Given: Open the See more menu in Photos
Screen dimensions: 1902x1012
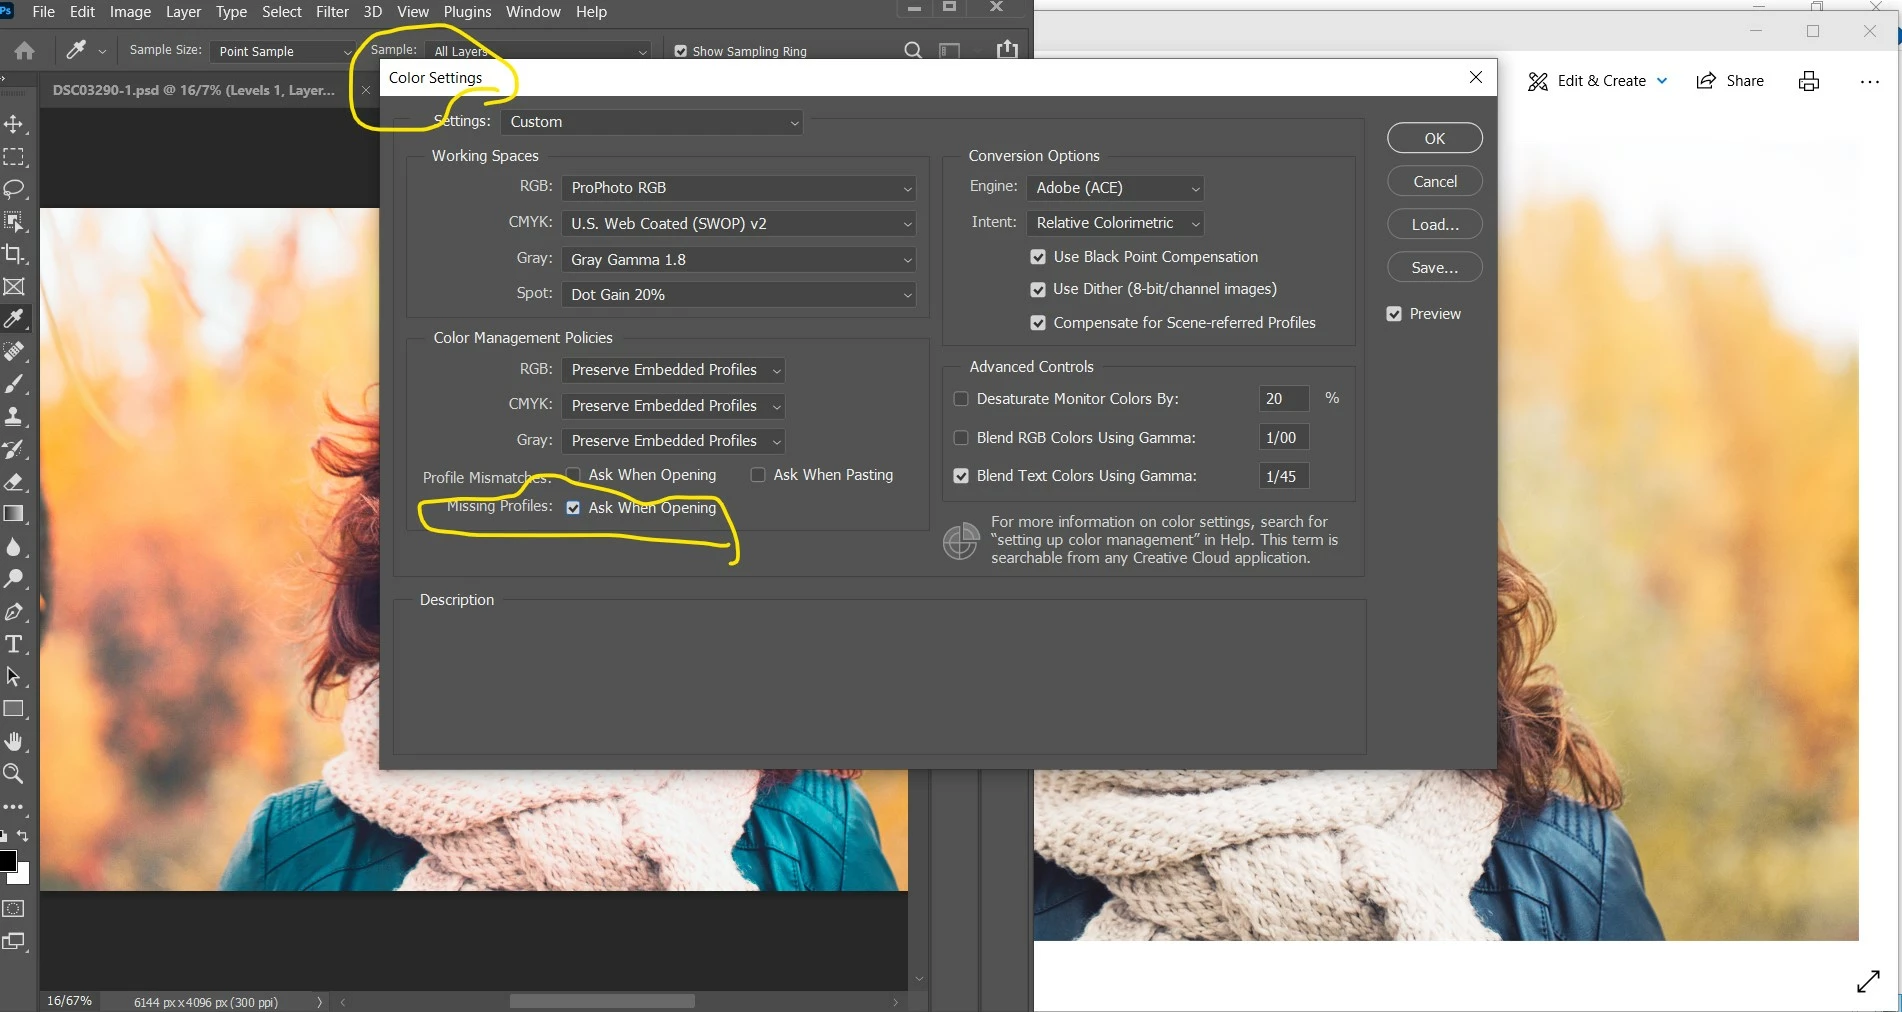Looking at the screenshot, I should [1870, 81].
